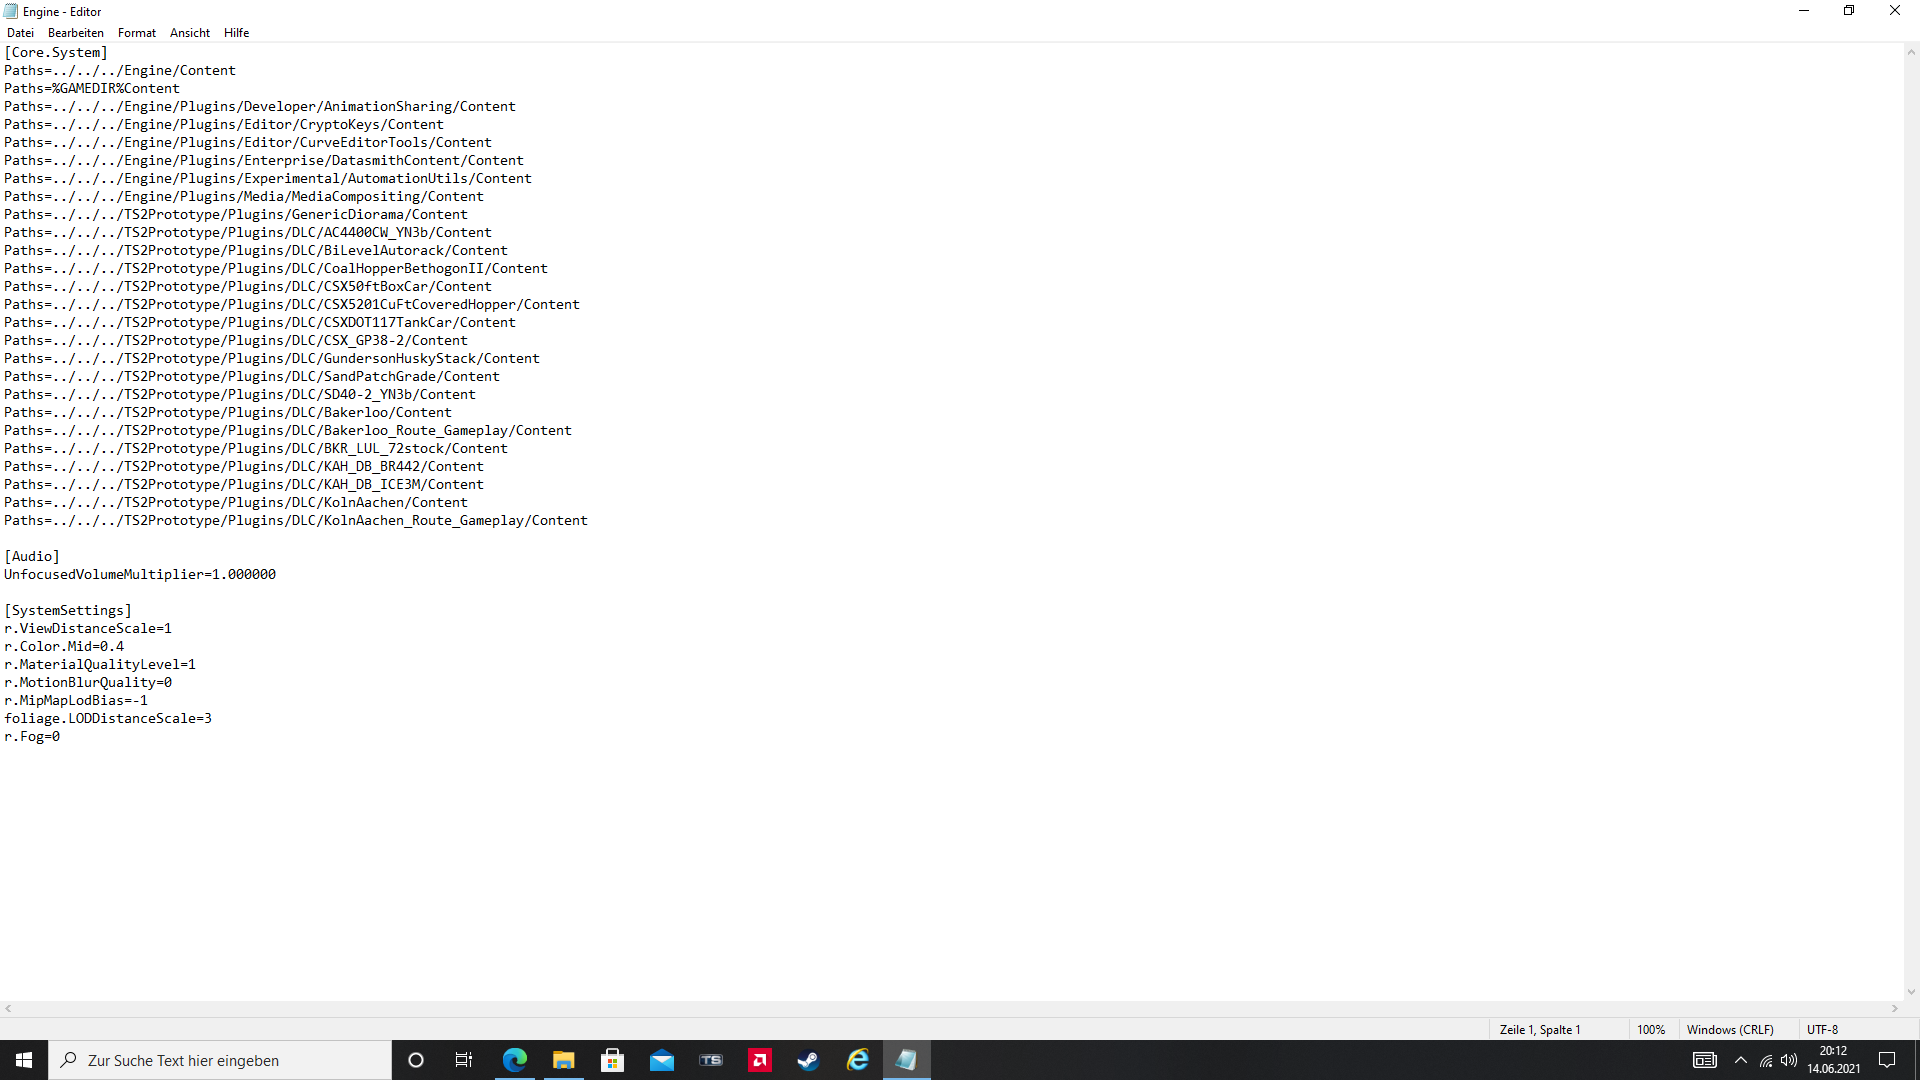This screenshot has height=1080, width=1920.
Task: Launch Microsoft Edge from the taskbar
Action: pos(515,1060)
